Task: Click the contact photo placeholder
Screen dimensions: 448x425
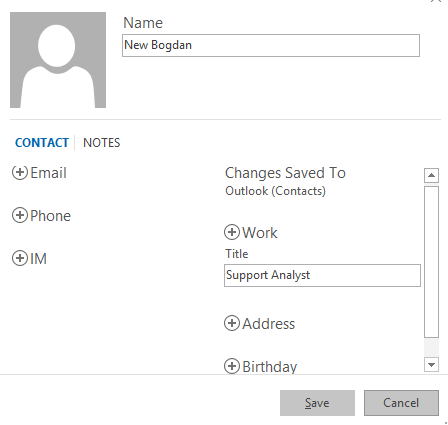Action: point(58,60)
